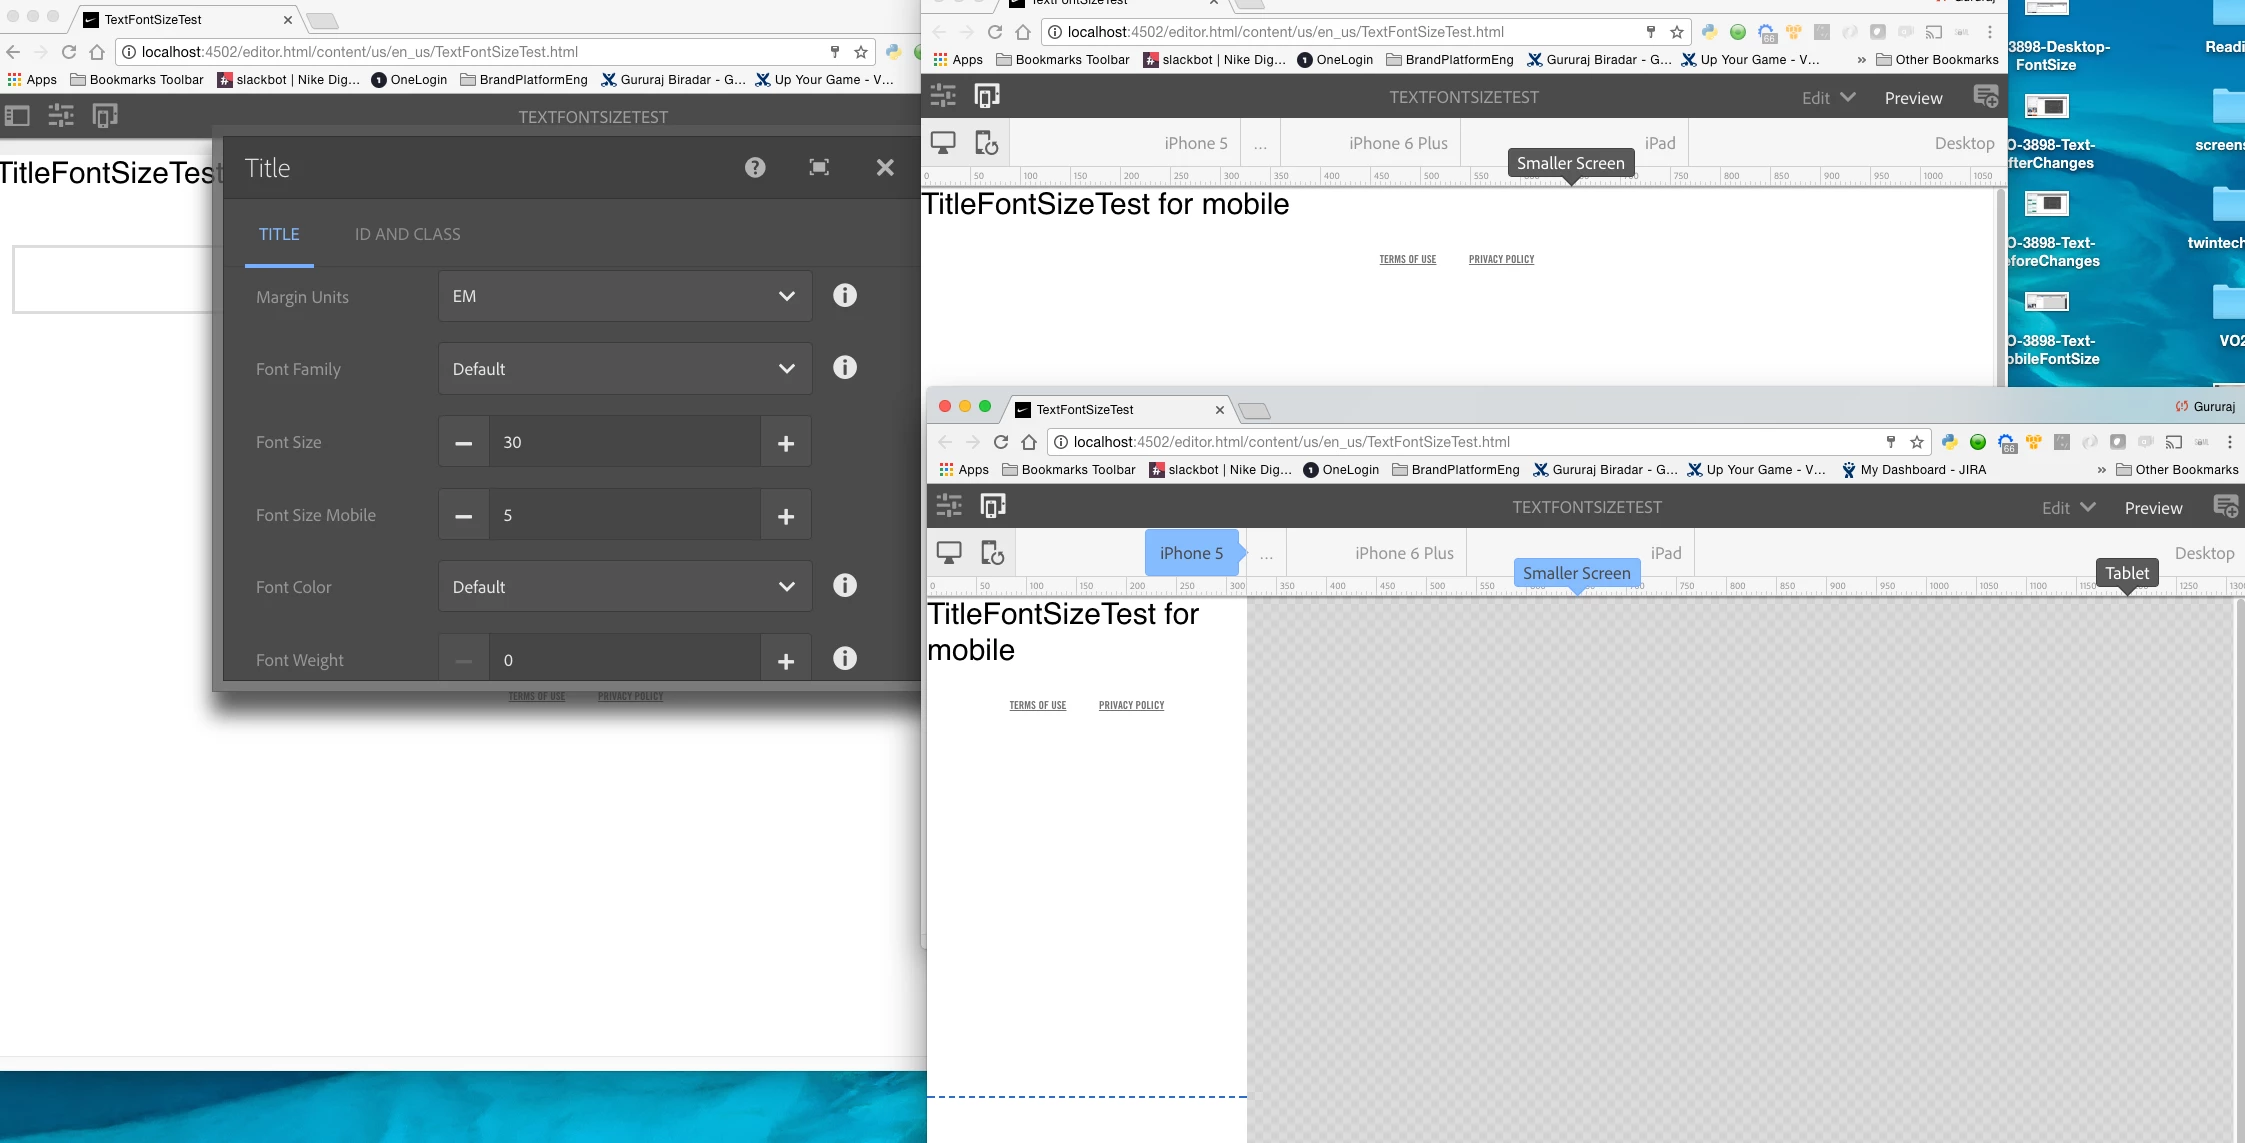Select iPhone 6 Plus device in bottom emulator
The height and width of the screenshot is (1143, 2245).
click(1404, 553)
